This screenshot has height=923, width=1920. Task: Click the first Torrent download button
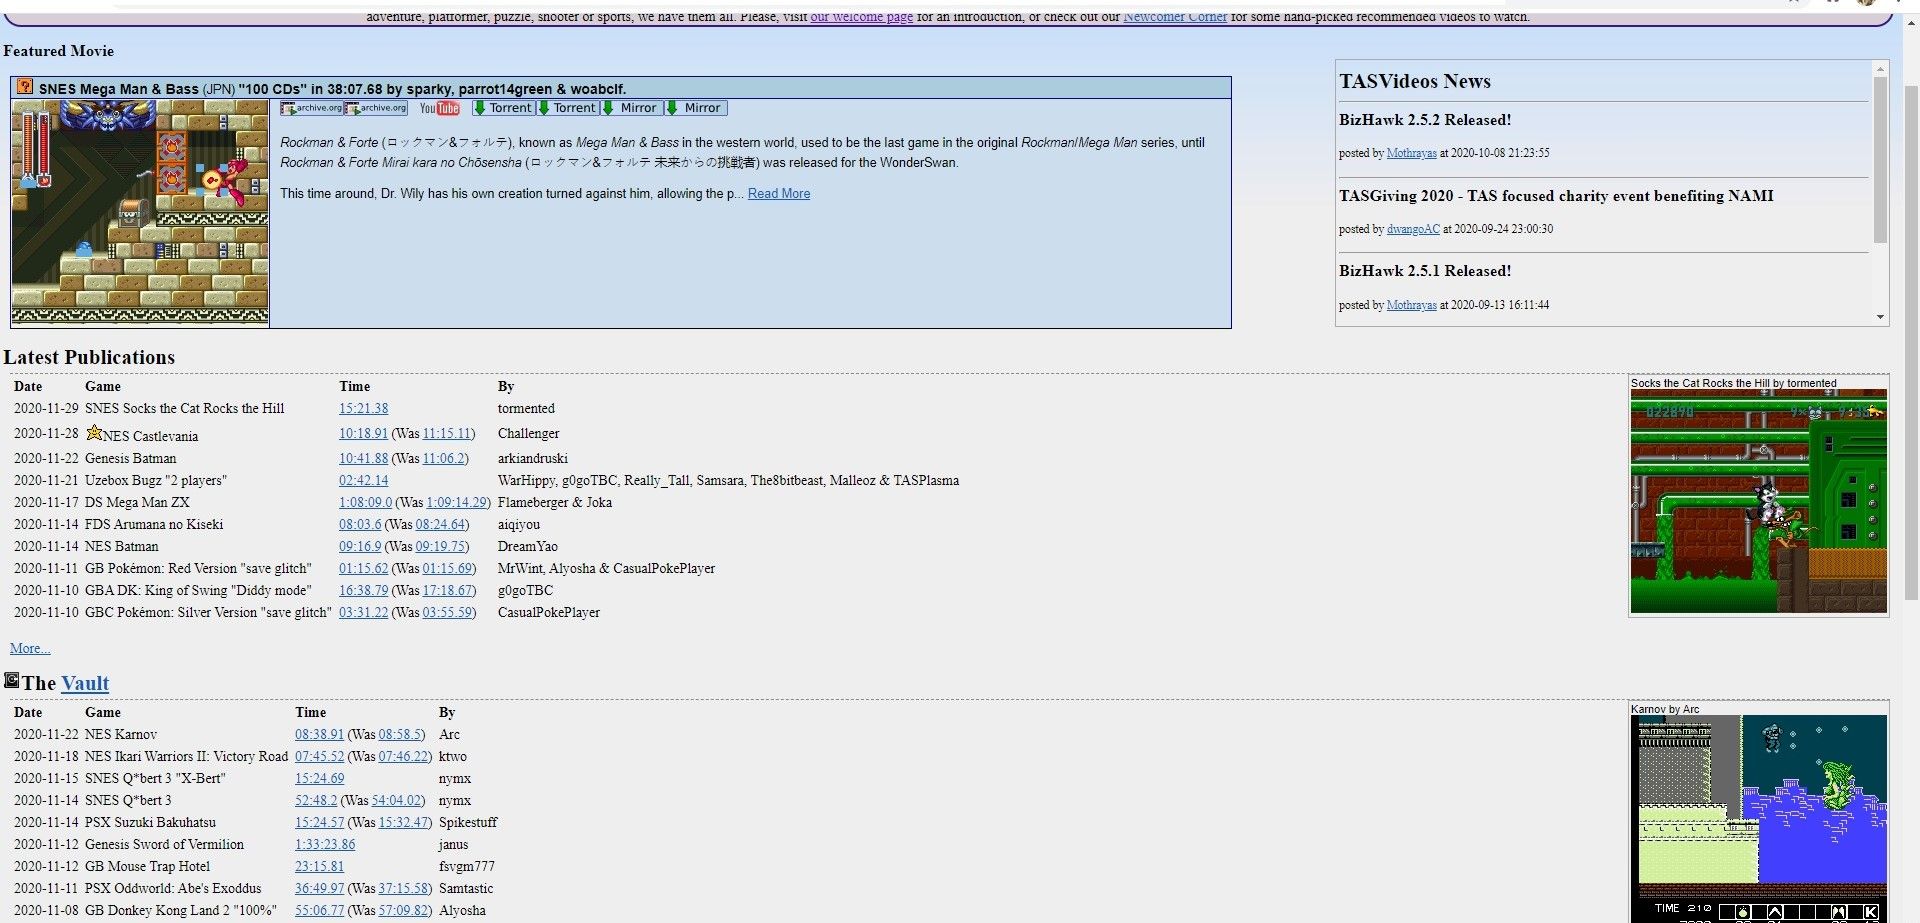click(x=503, y=108)
